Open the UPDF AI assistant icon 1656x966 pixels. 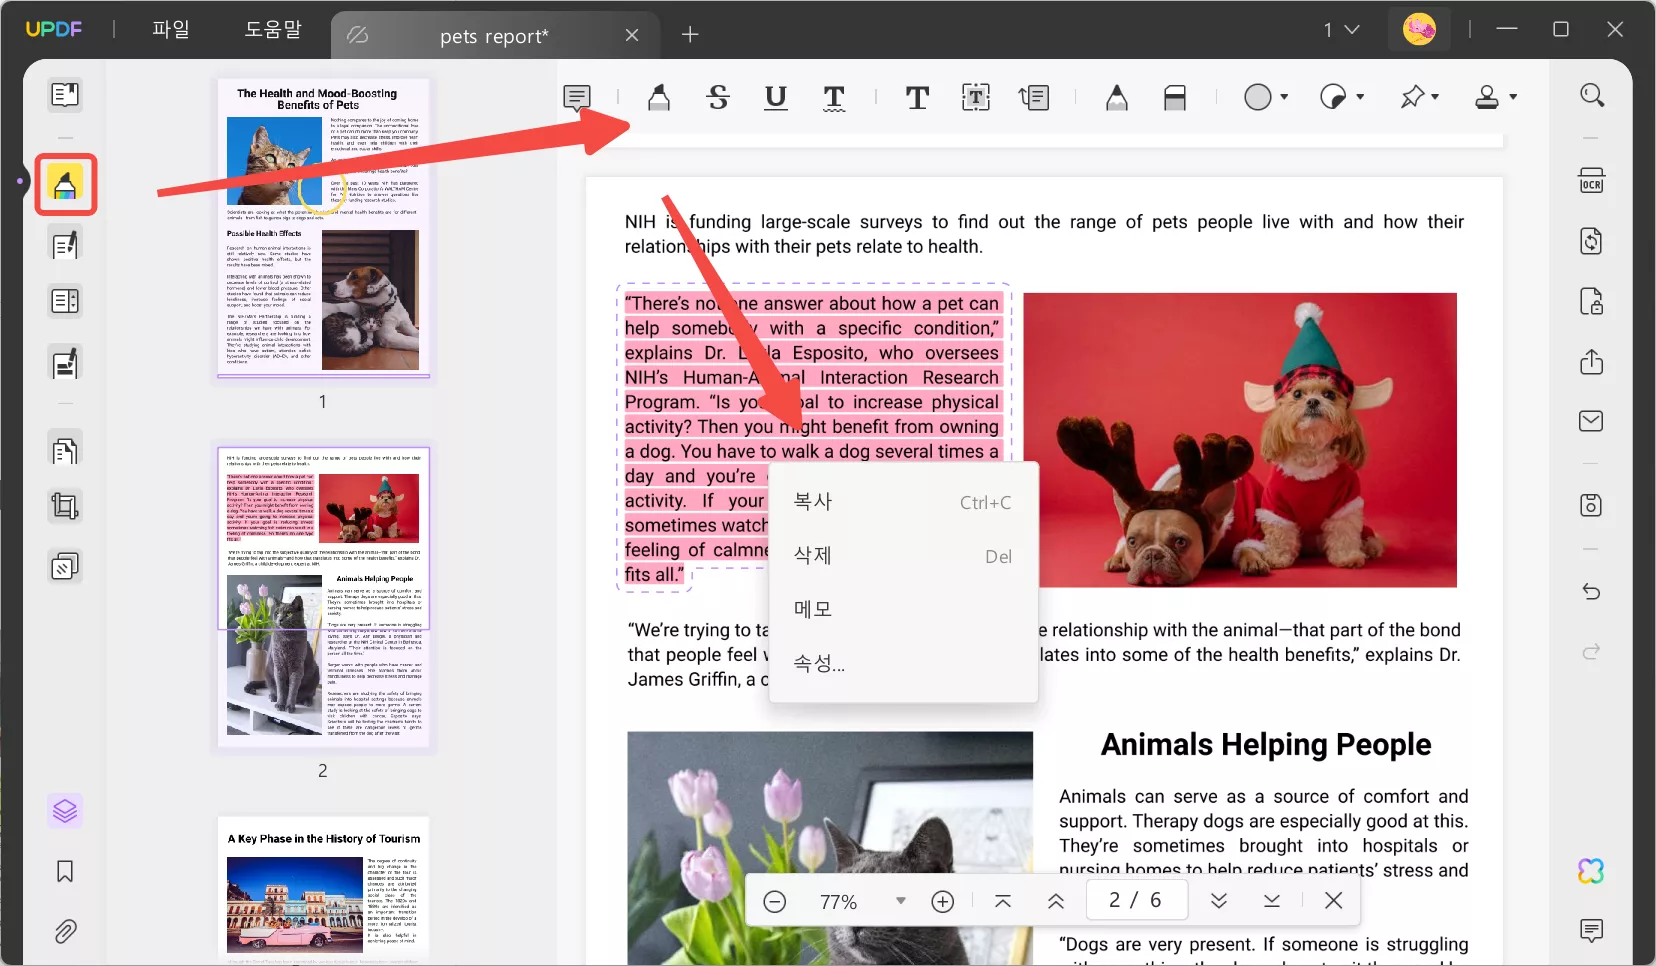[x=1591, y=871]
